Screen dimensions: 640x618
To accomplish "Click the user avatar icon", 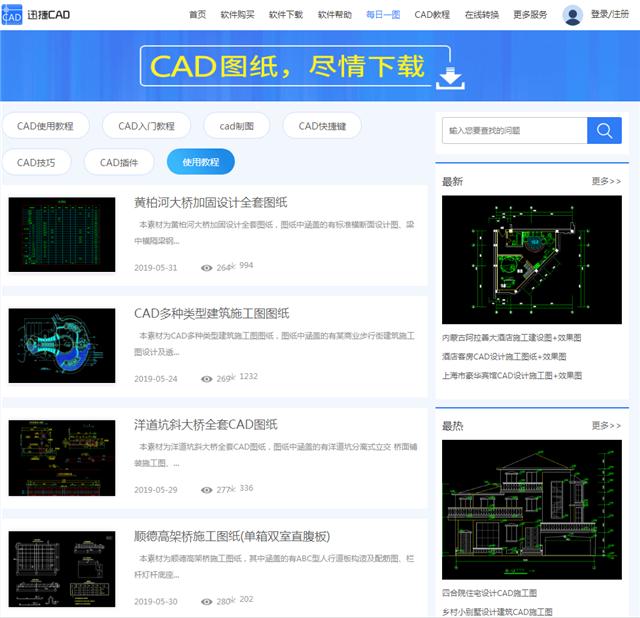I will tap(573, 15).
